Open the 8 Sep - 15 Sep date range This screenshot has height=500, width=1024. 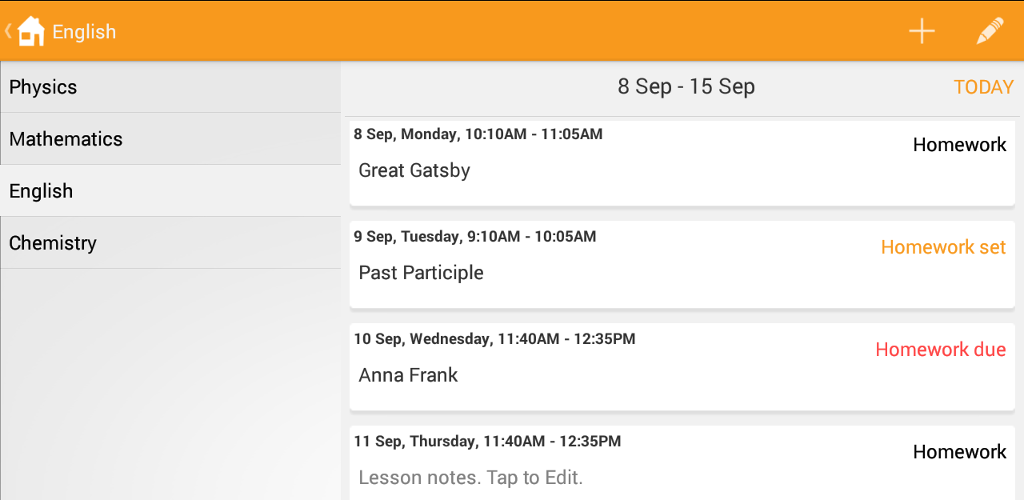tap(686, 87)
